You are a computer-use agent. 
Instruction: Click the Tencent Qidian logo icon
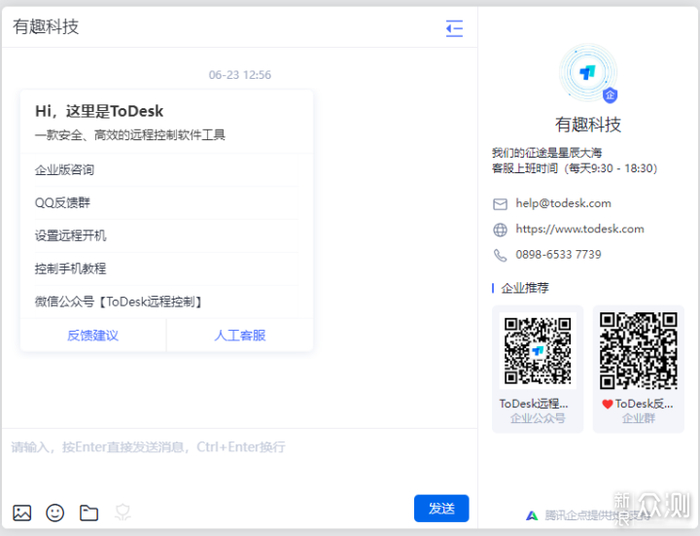(x=532, y=516)
